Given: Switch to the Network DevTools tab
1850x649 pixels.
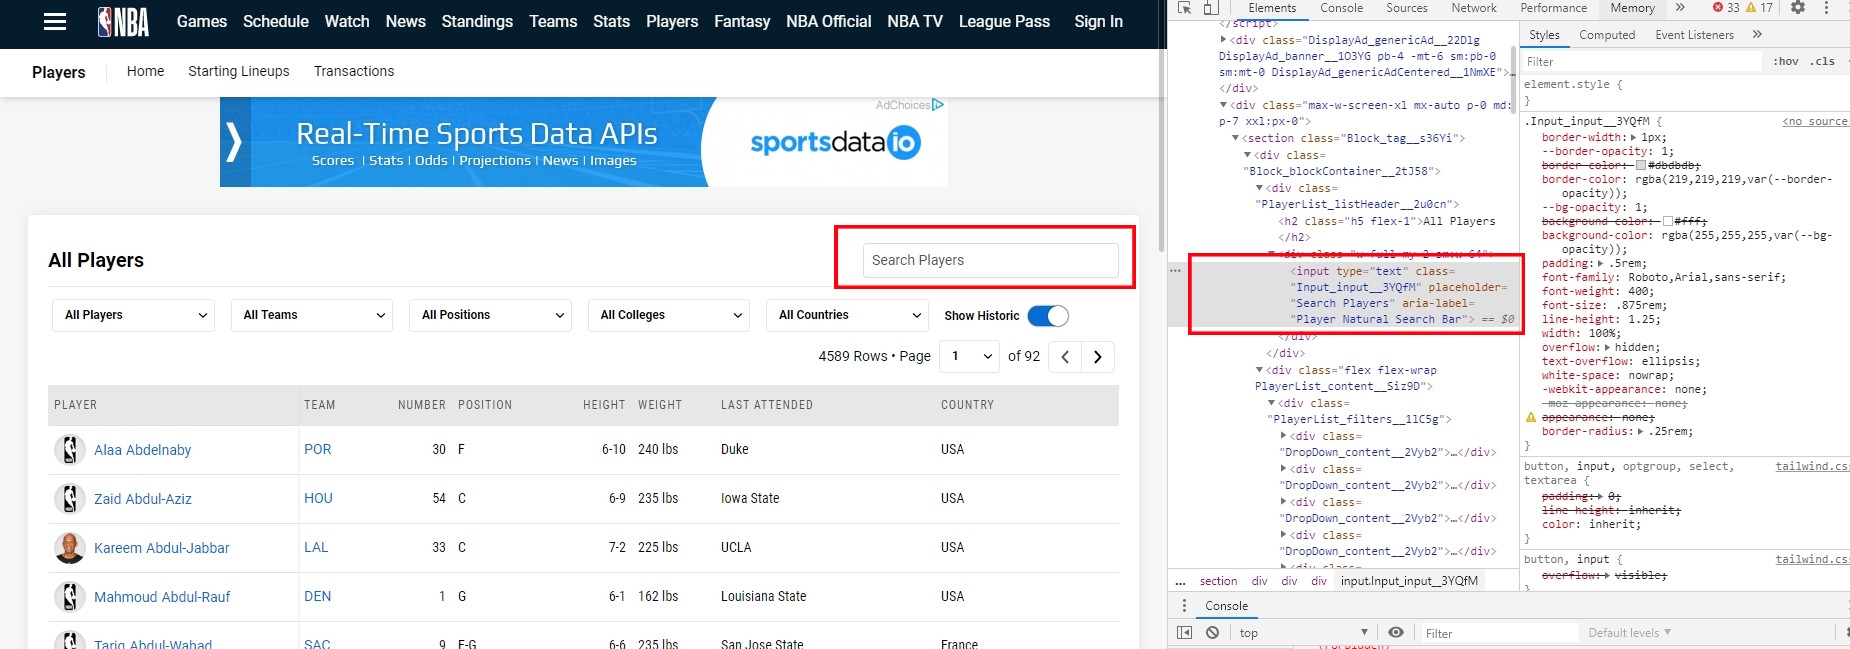Looking at the screenshot, I should [x=1474, y=8].
